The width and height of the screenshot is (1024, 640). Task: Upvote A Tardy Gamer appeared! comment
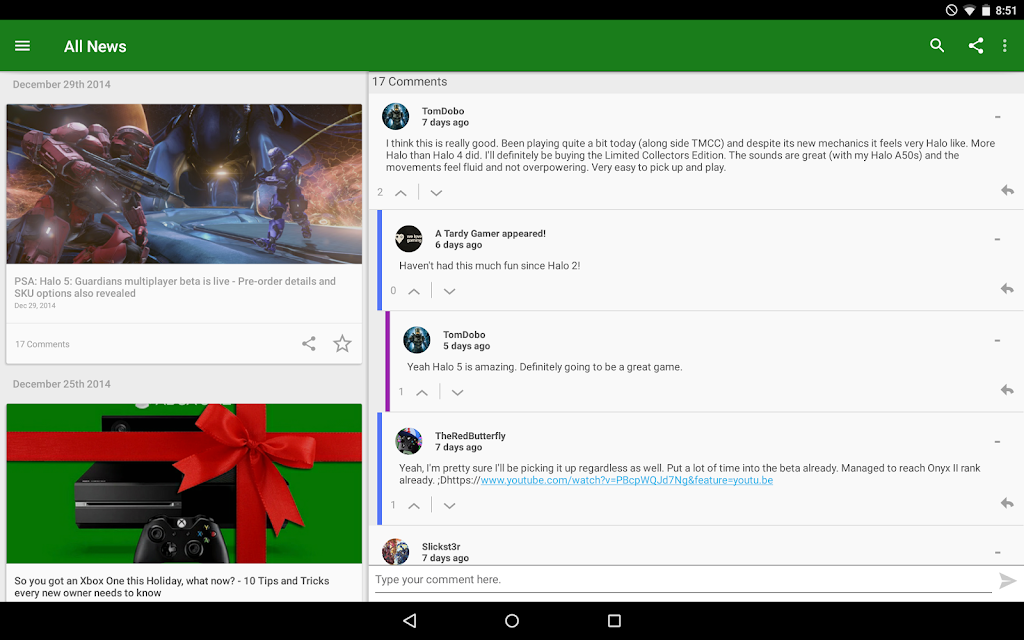point(414,291)
